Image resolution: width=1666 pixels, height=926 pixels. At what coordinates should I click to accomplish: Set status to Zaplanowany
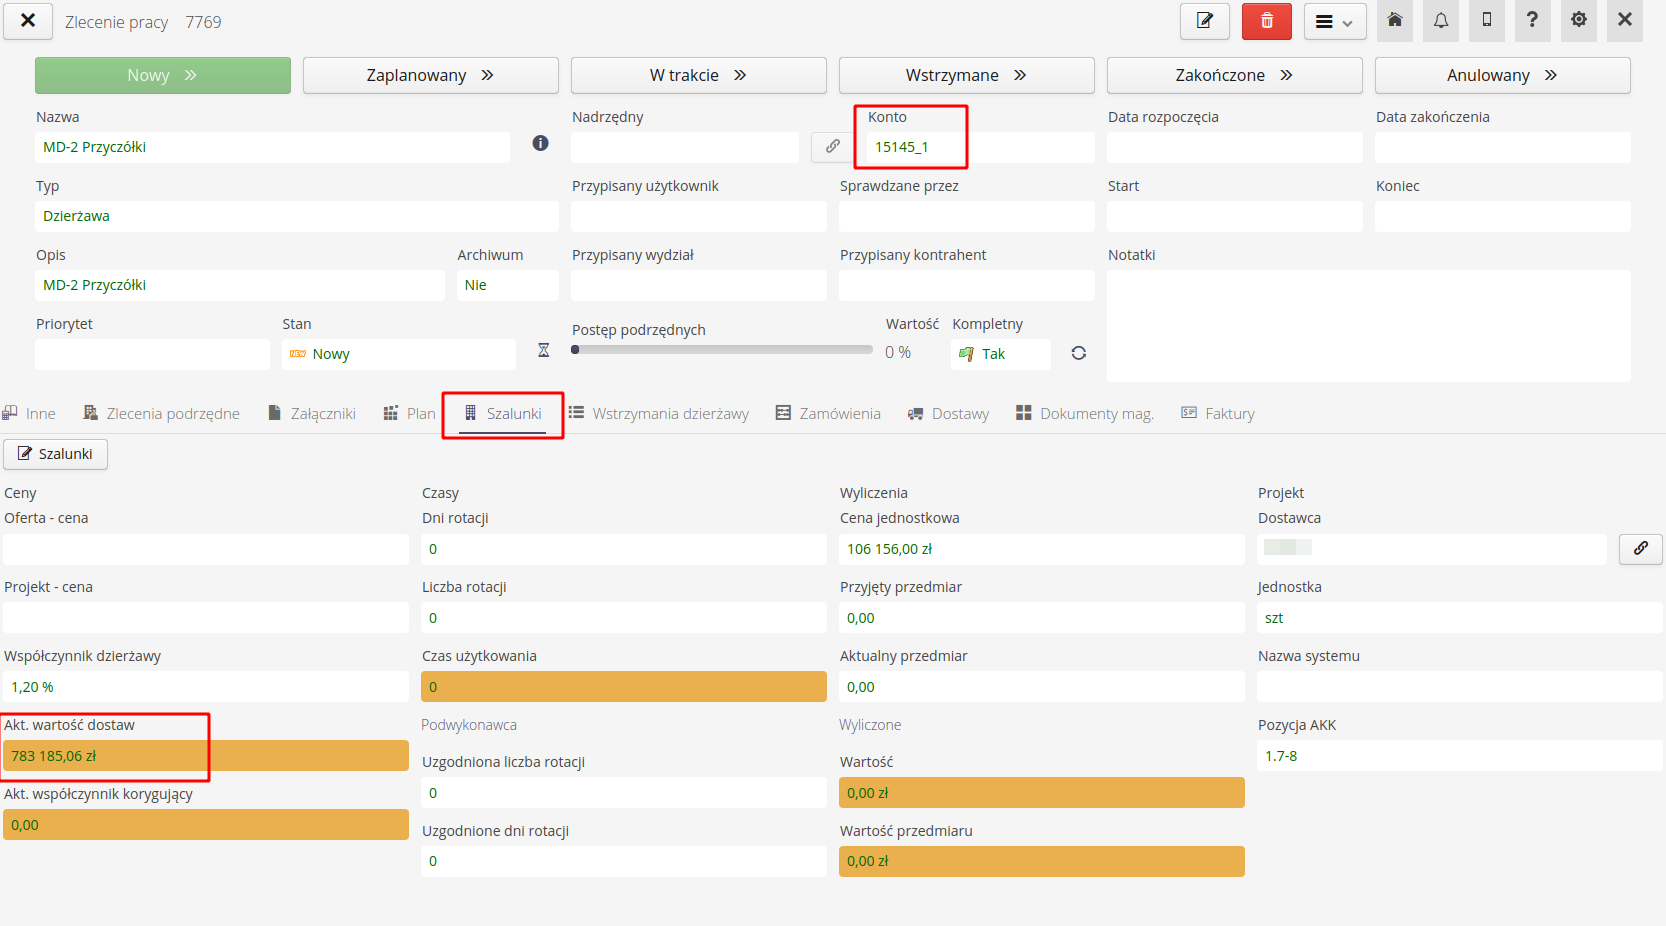(x=430, y=76)
